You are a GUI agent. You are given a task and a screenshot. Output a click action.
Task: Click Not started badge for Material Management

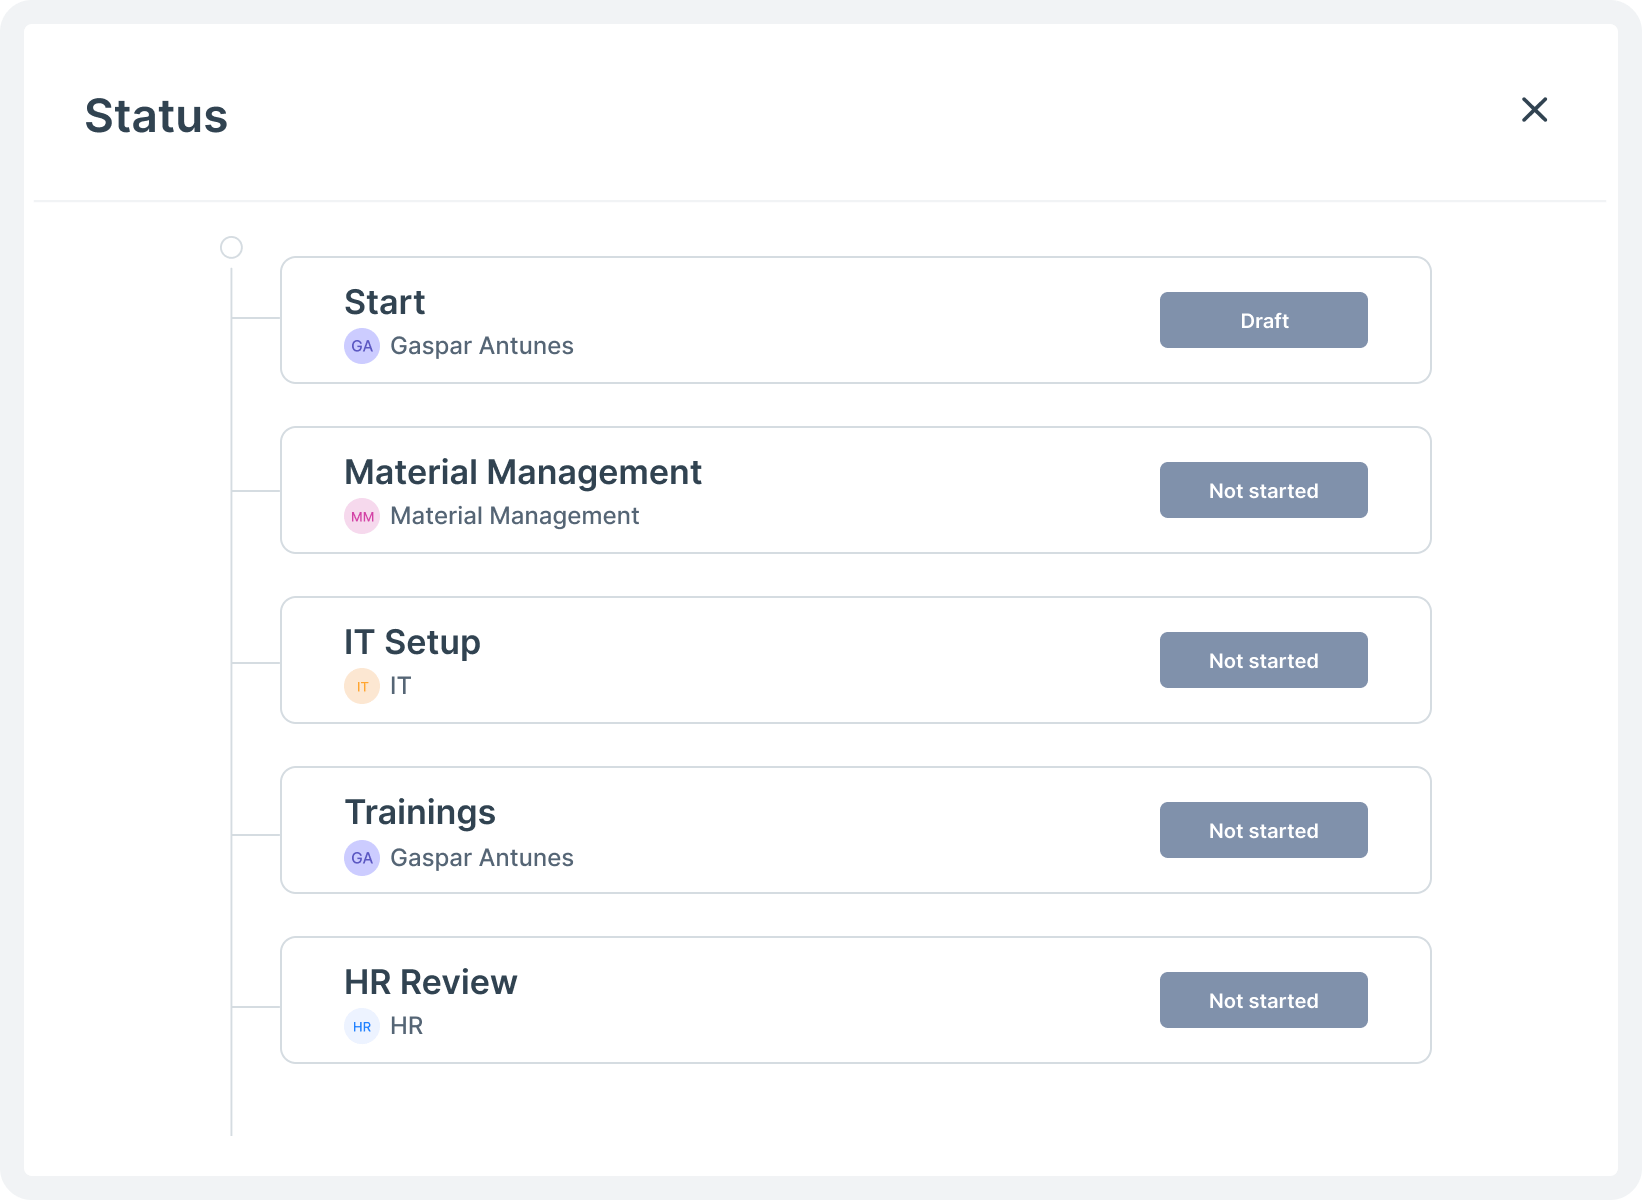[1264, 490]
